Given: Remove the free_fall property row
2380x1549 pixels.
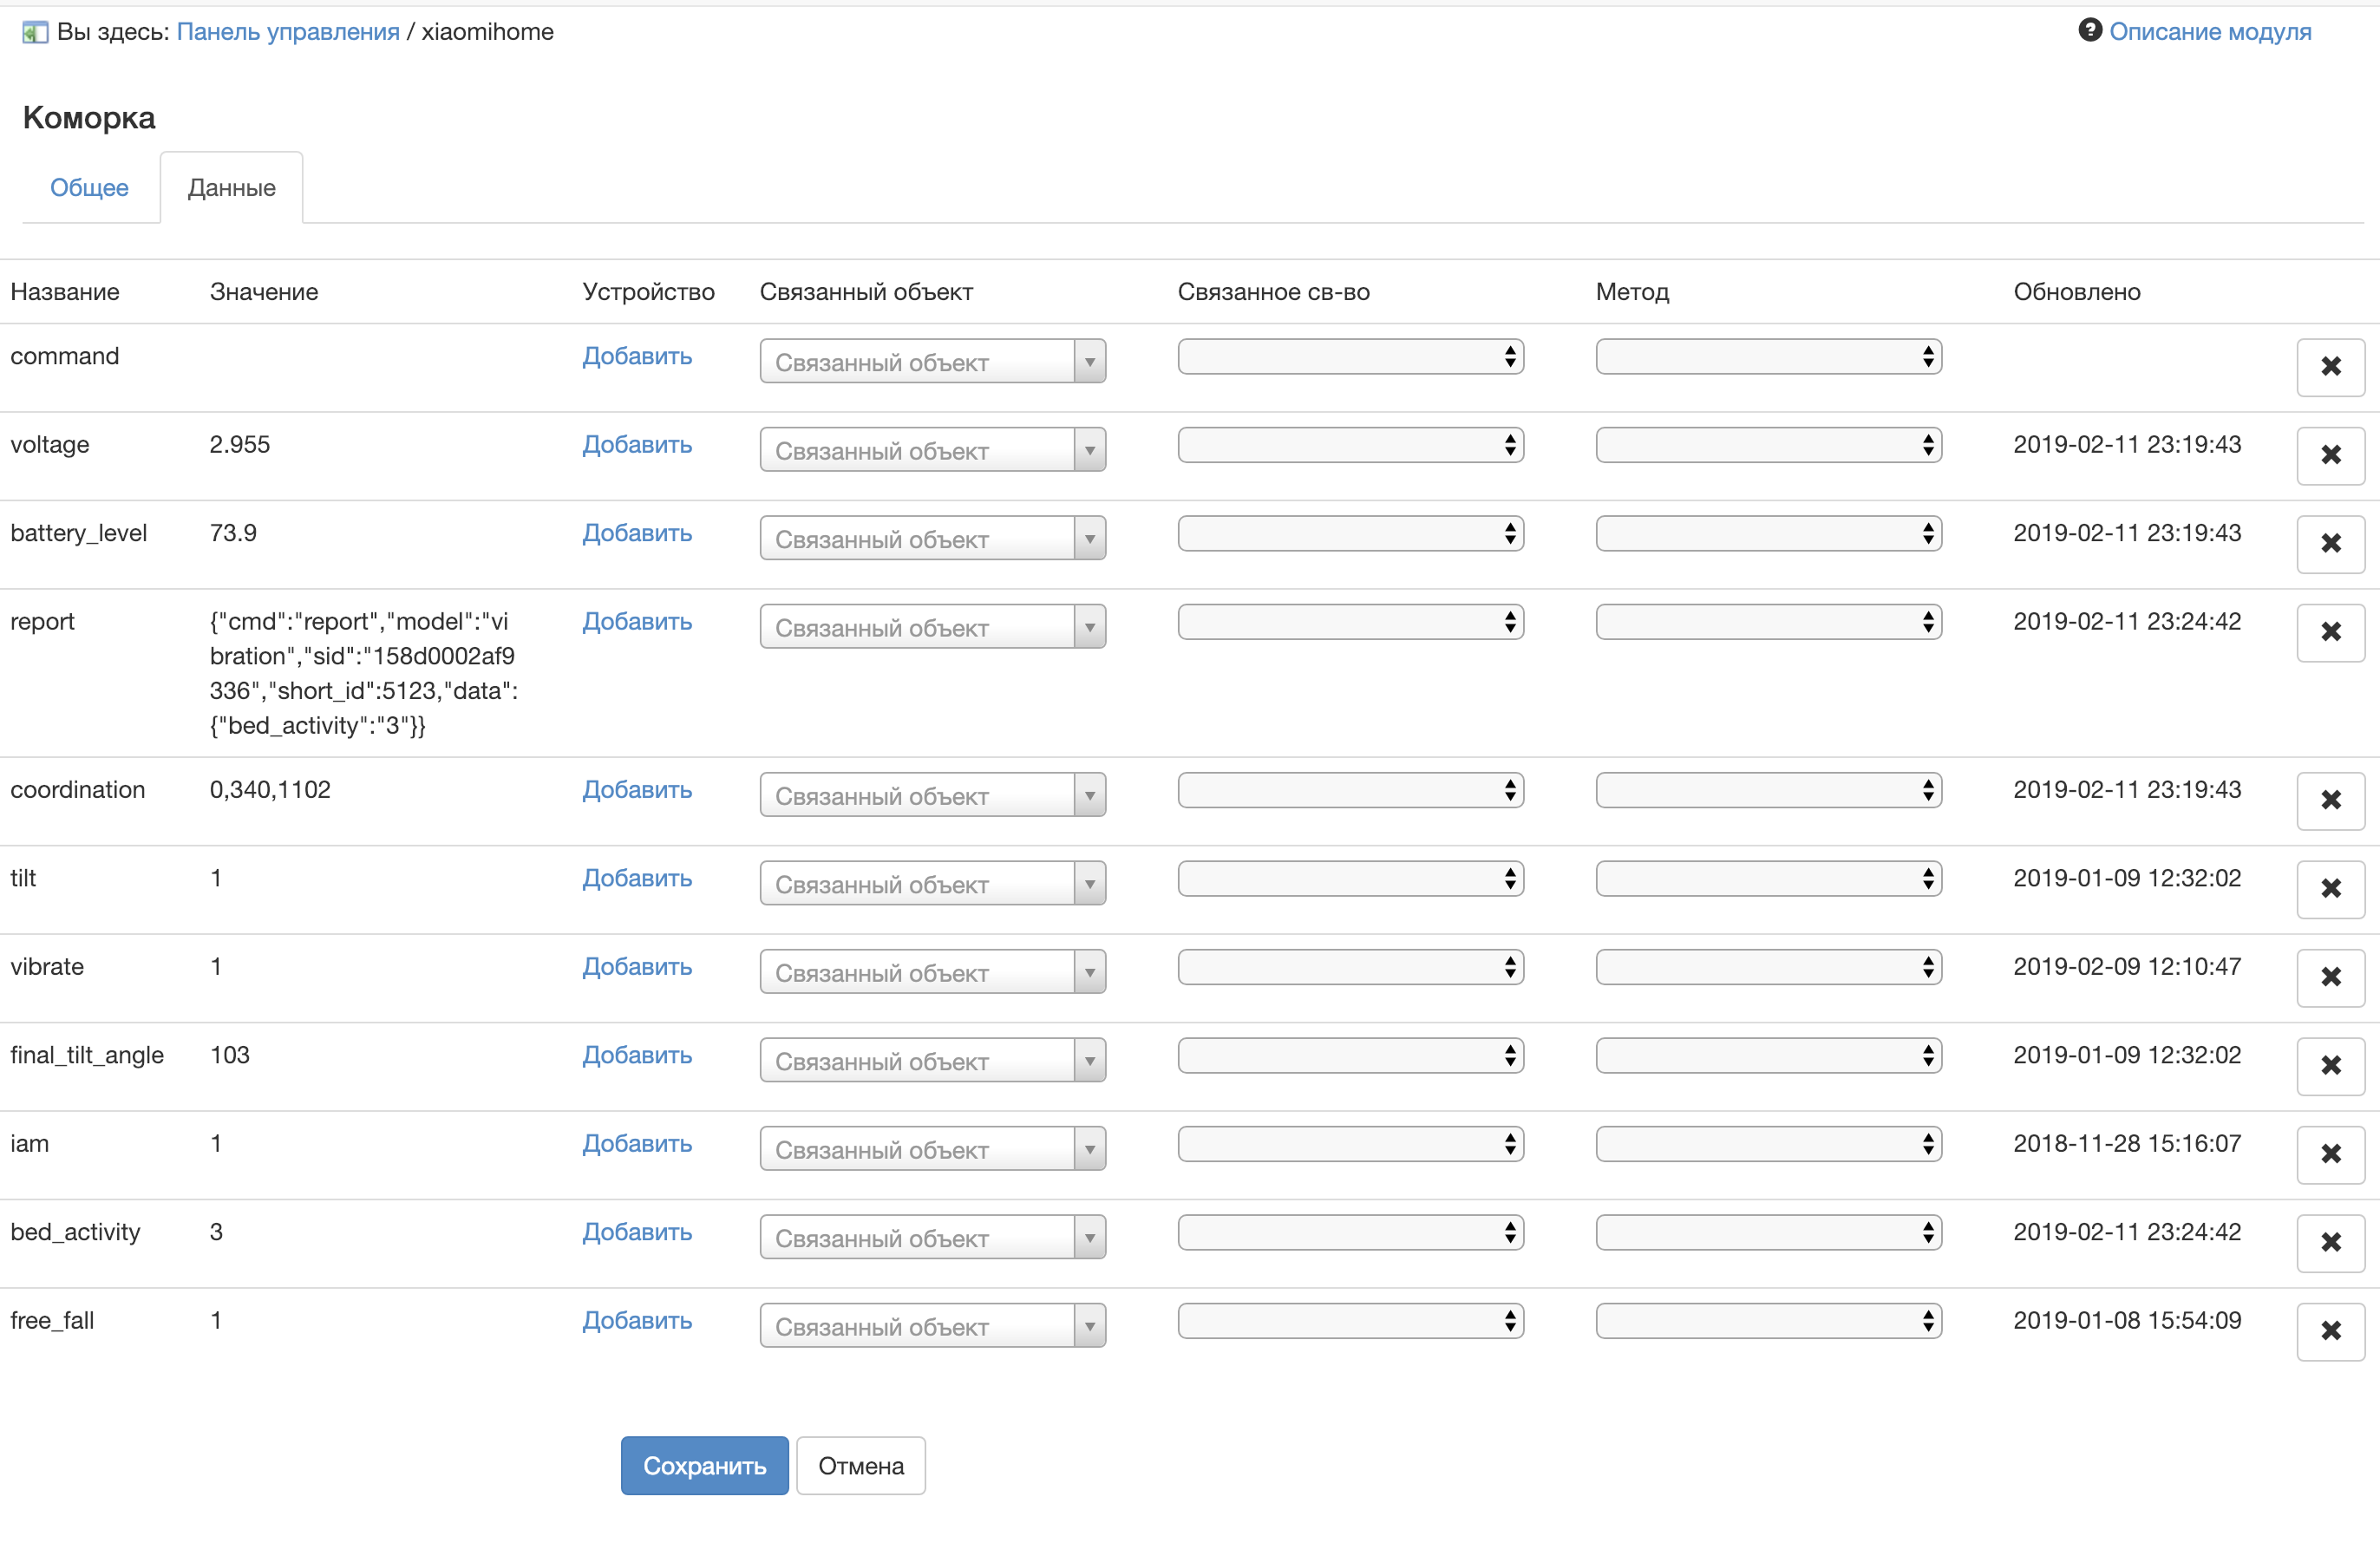Looking at the screenshot, I should pyautogui.click(x=2329, y=1331).
